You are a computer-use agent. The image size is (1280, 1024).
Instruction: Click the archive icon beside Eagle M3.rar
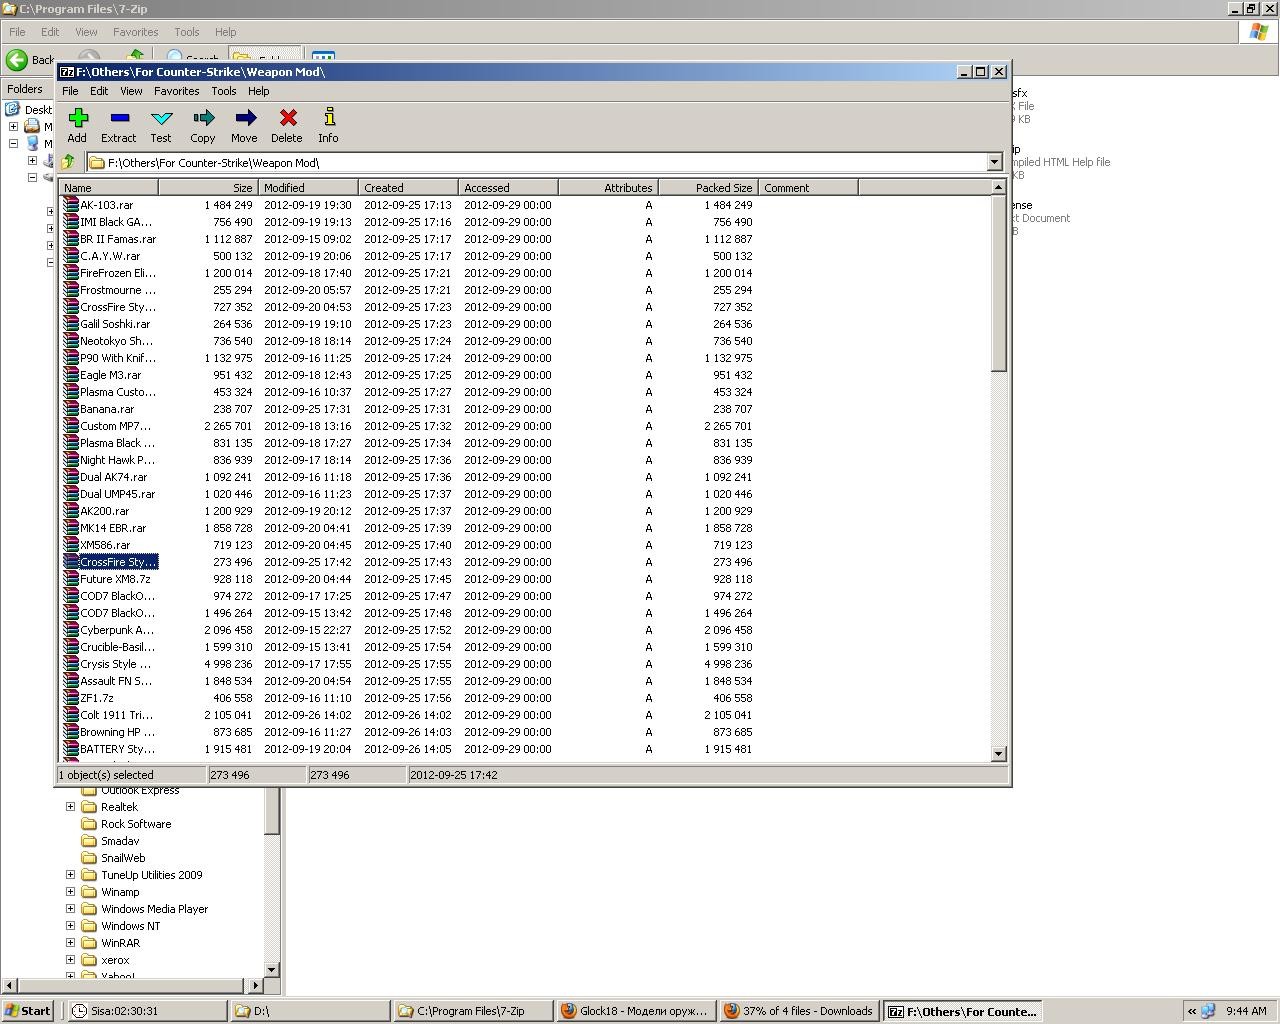coord(71,375)
